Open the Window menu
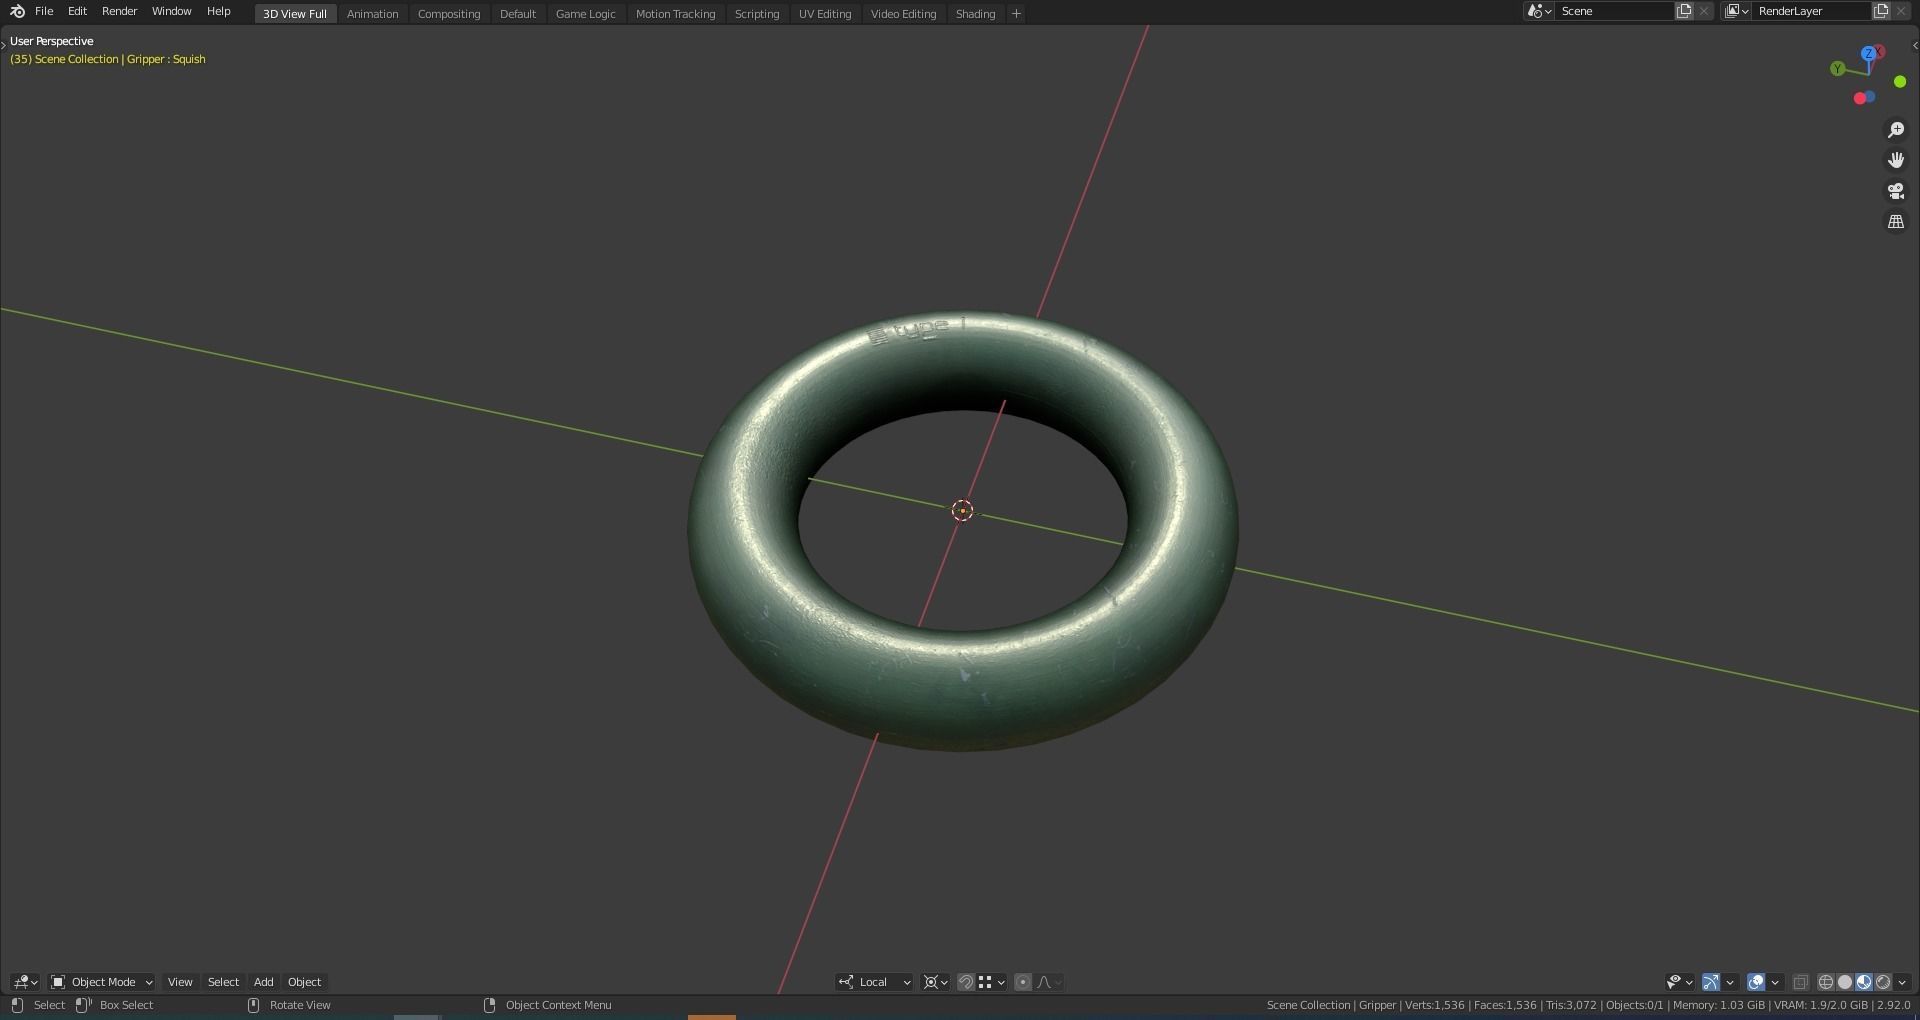 172,11
